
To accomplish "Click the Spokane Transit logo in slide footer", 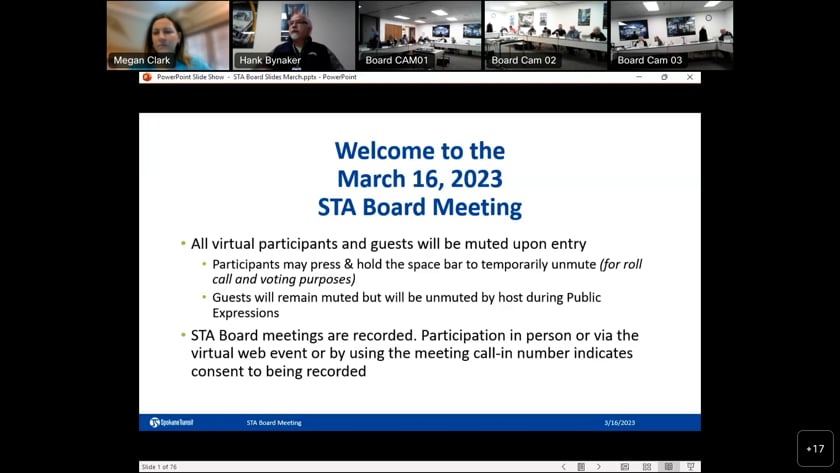I will coord(171,423).
